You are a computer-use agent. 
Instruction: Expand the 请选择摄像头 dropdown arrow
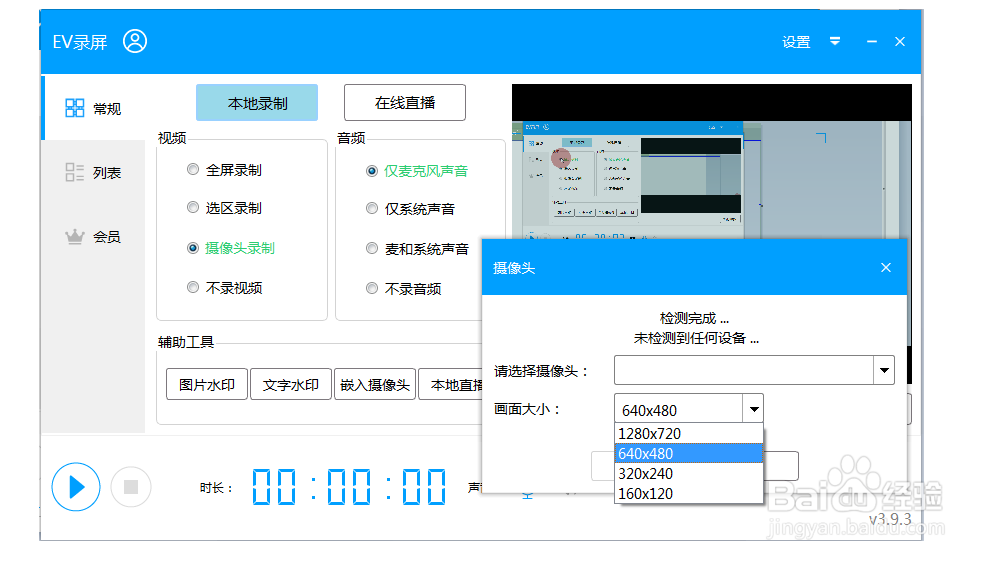[884, 370]
